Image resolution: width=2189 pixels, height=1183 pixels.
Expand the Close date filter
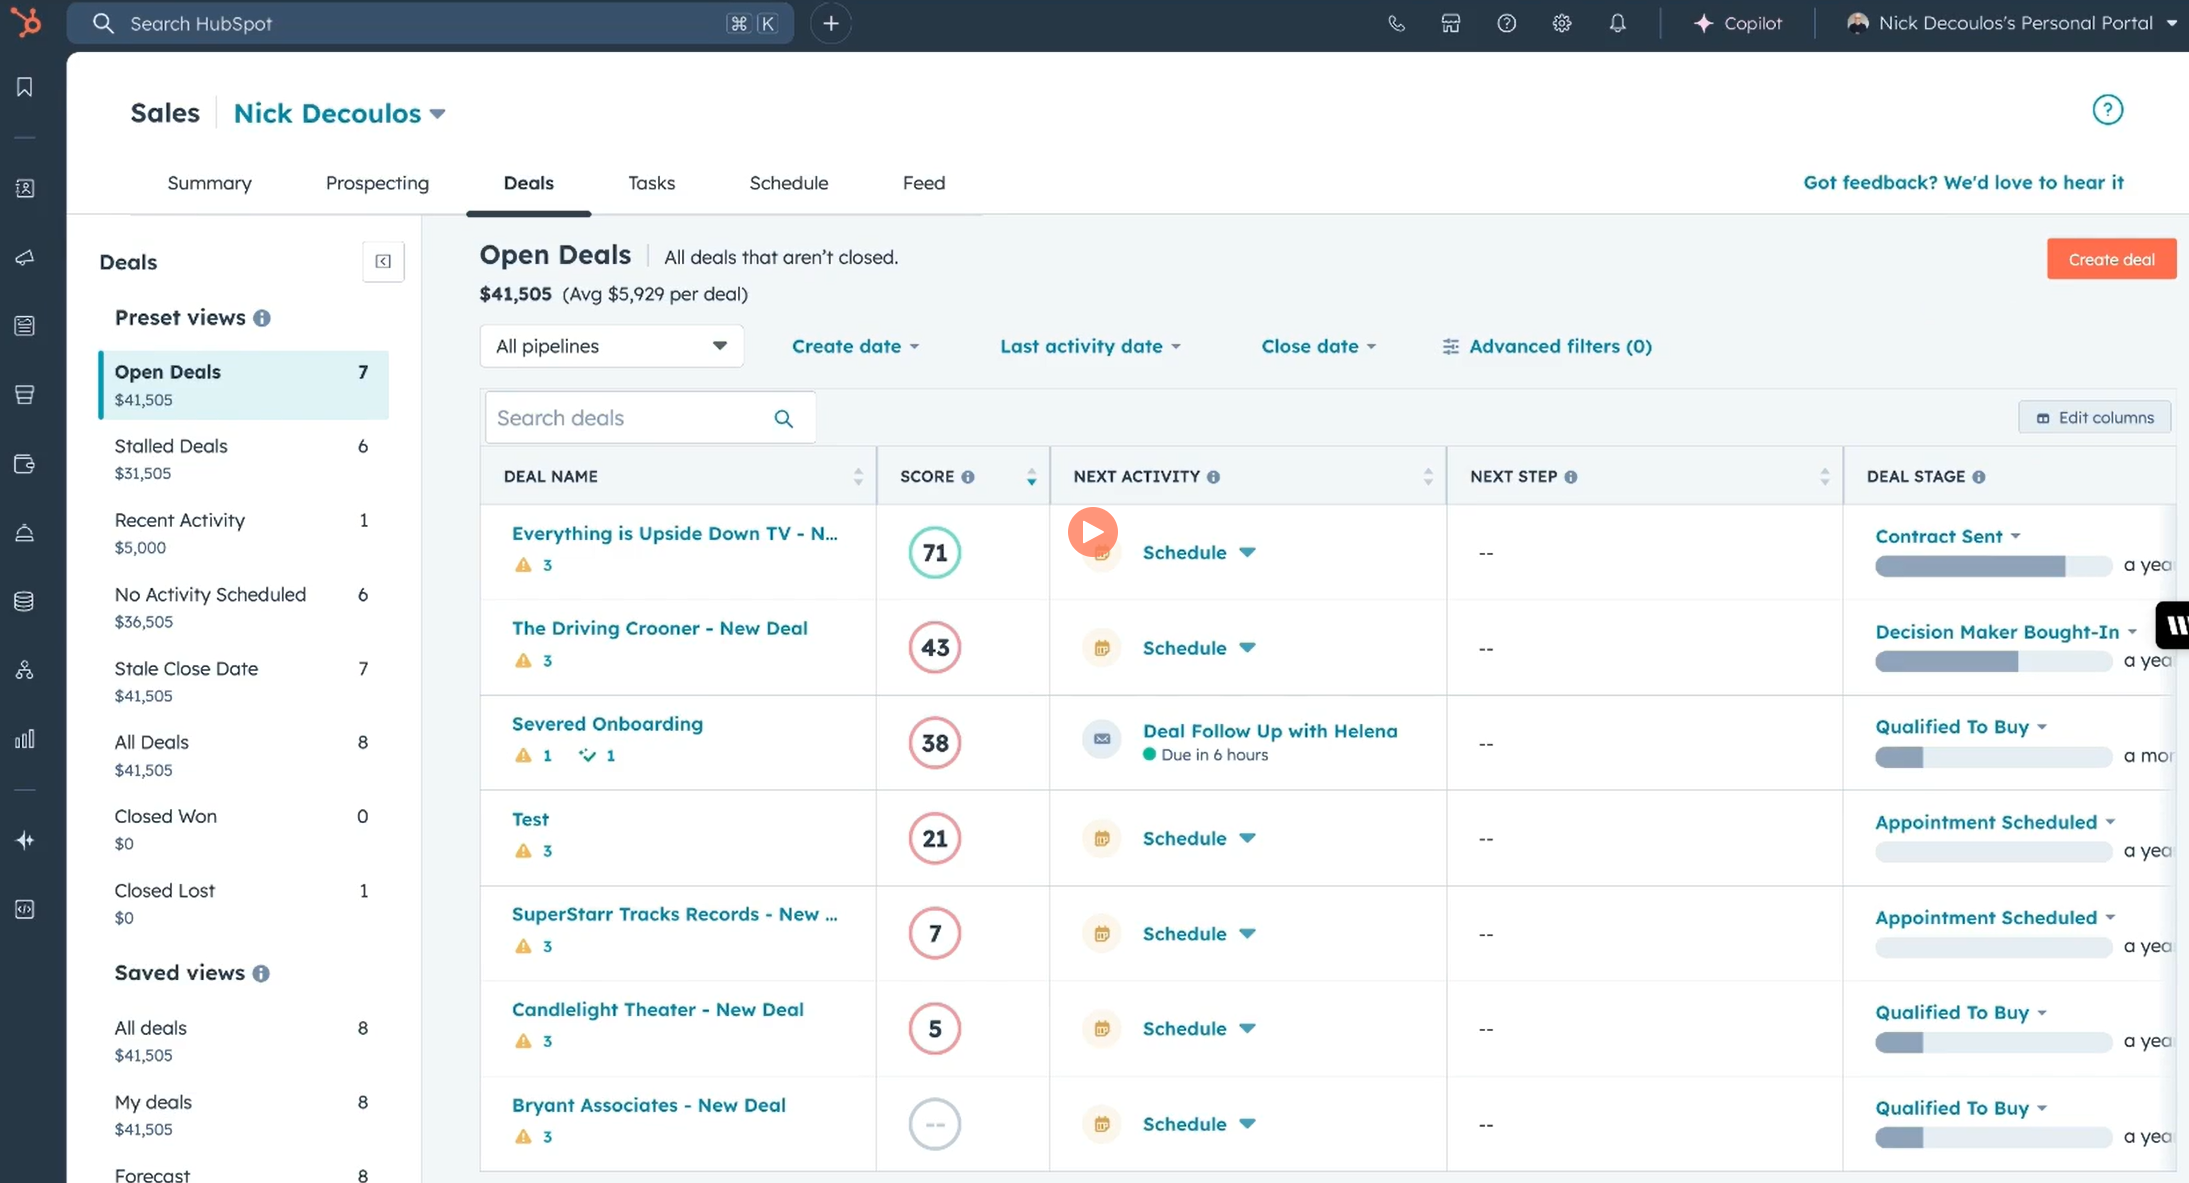tap(1319, 346)
